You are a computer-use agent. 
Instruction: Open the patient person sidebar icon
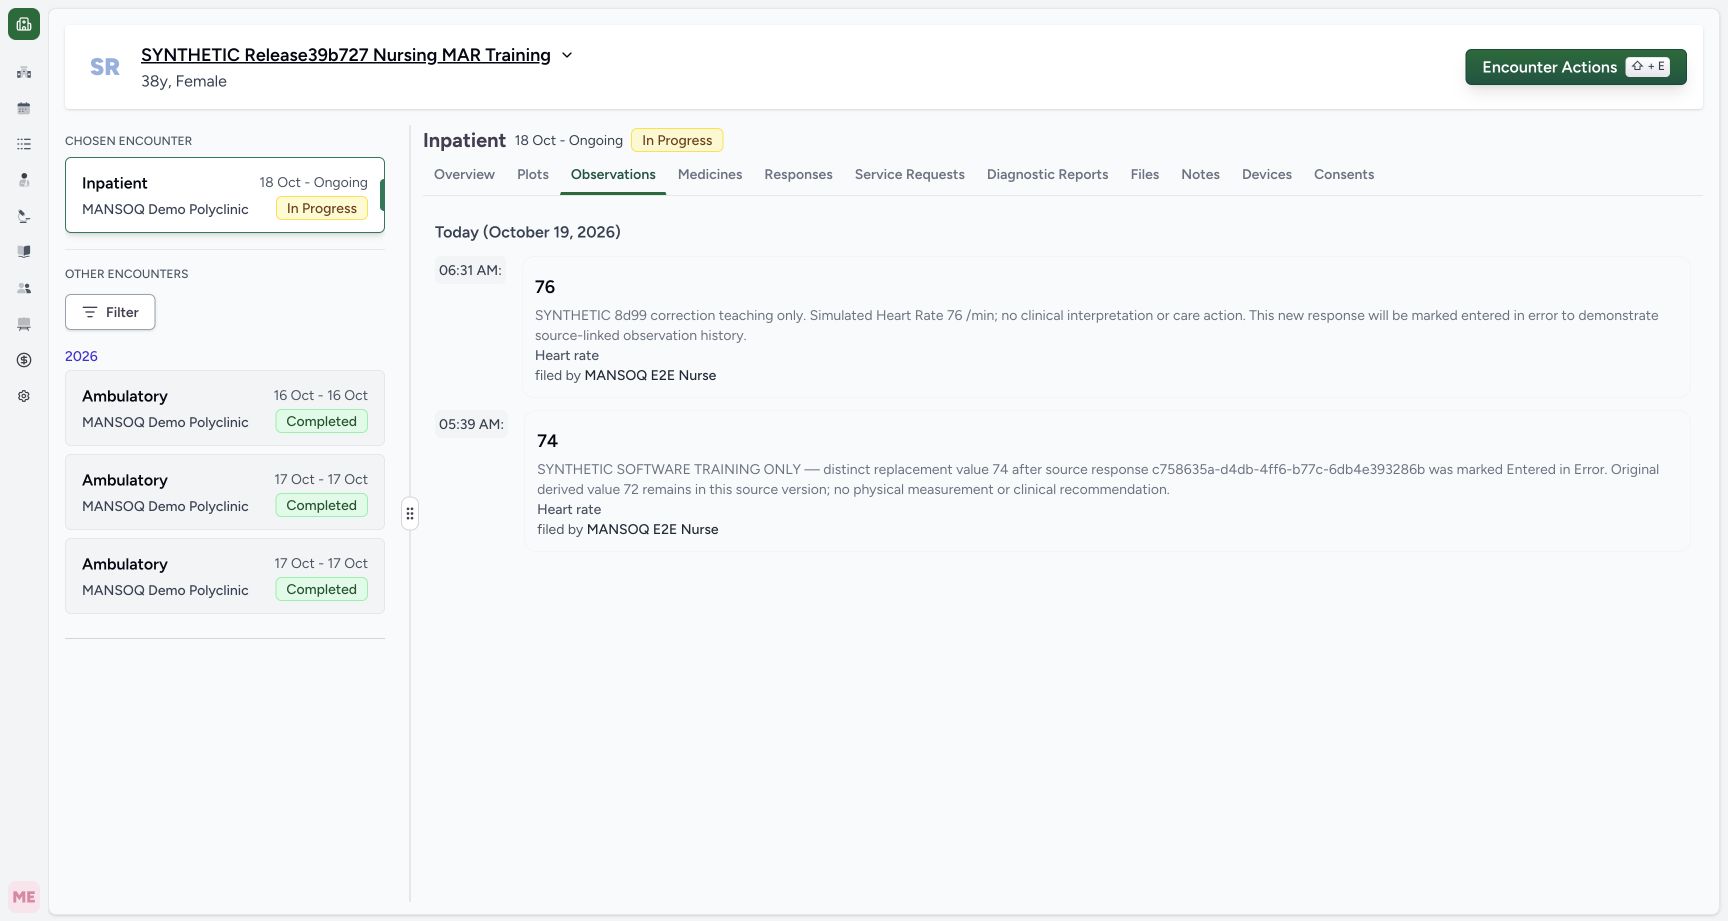click(x=24, y=180)
